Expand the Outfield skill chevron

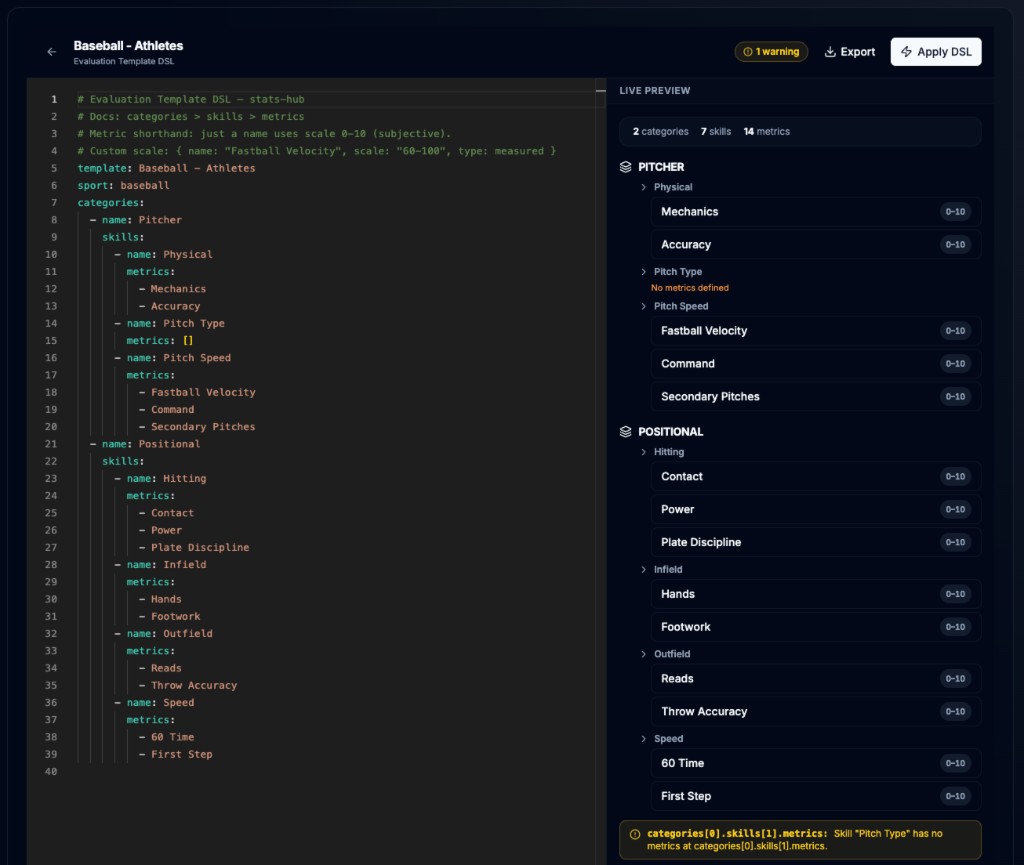click(x=643, y=654)
